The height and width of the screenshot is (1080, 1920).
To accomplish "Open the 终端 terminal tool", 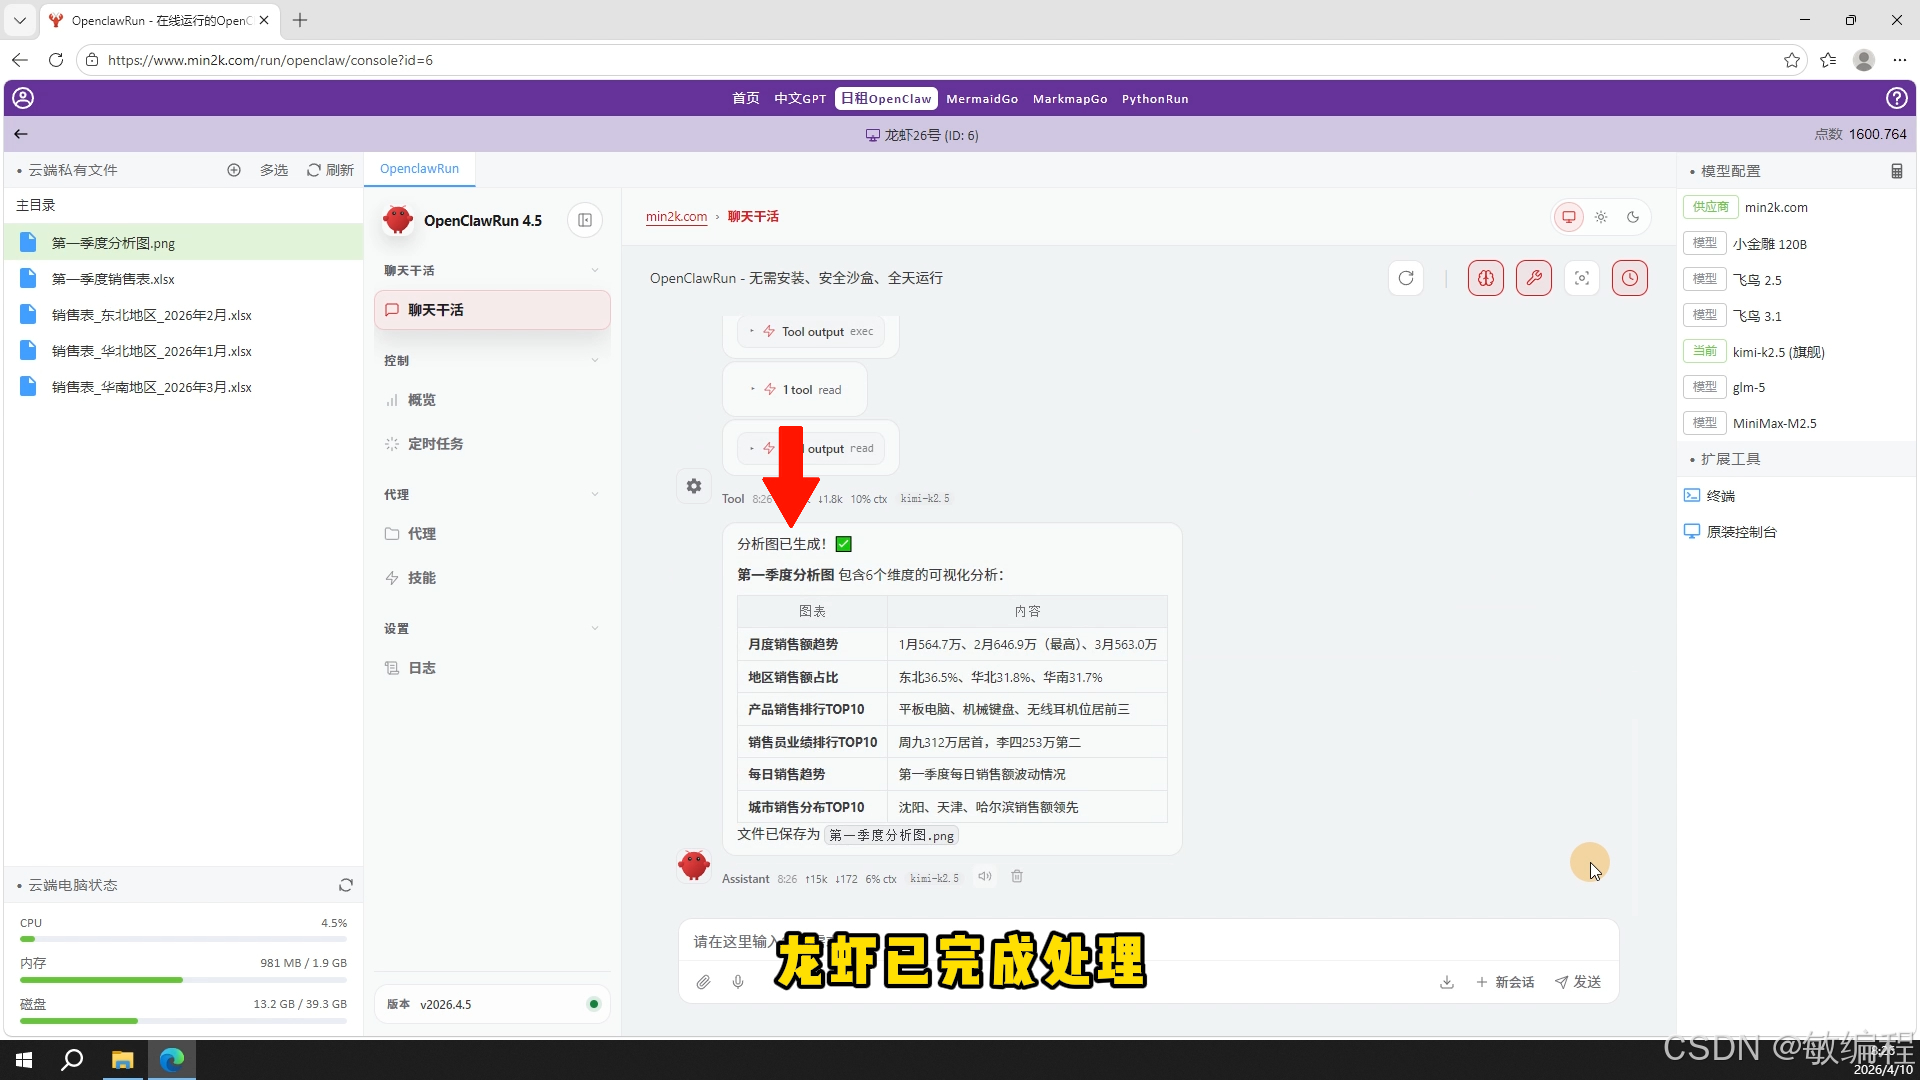I will coord(1719,495).
